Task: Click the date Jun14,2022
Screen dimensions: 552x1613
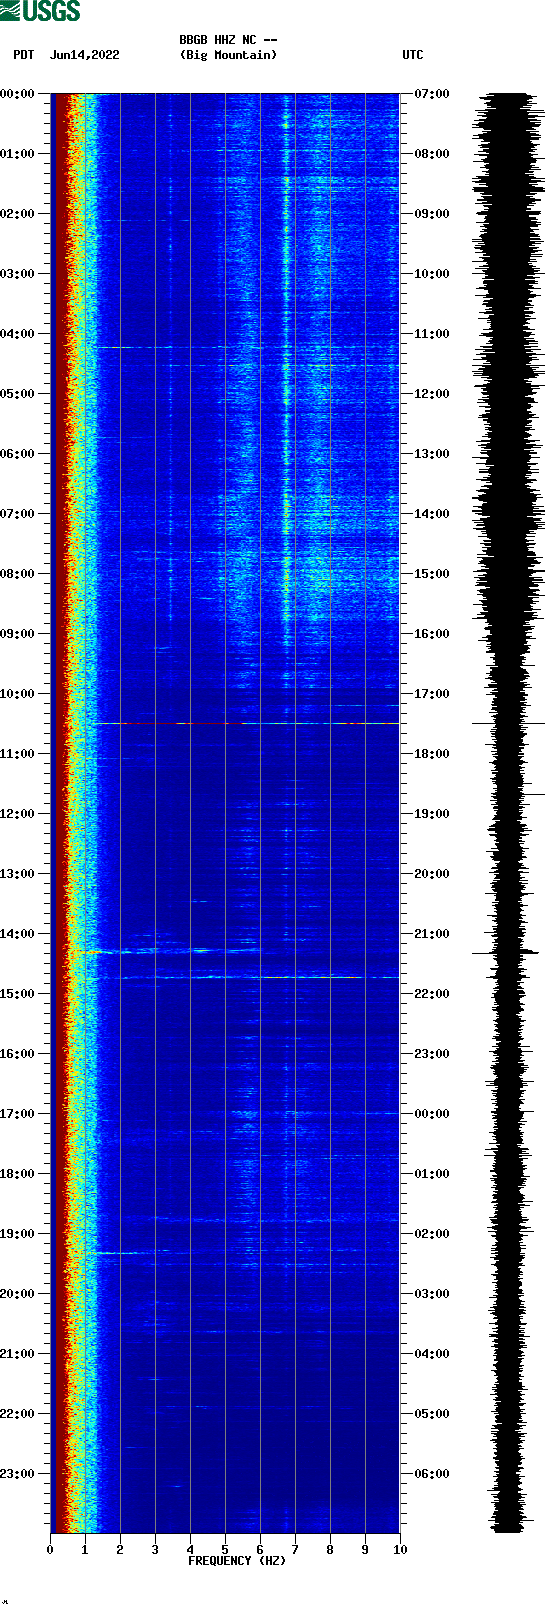Action: point(84,55)
